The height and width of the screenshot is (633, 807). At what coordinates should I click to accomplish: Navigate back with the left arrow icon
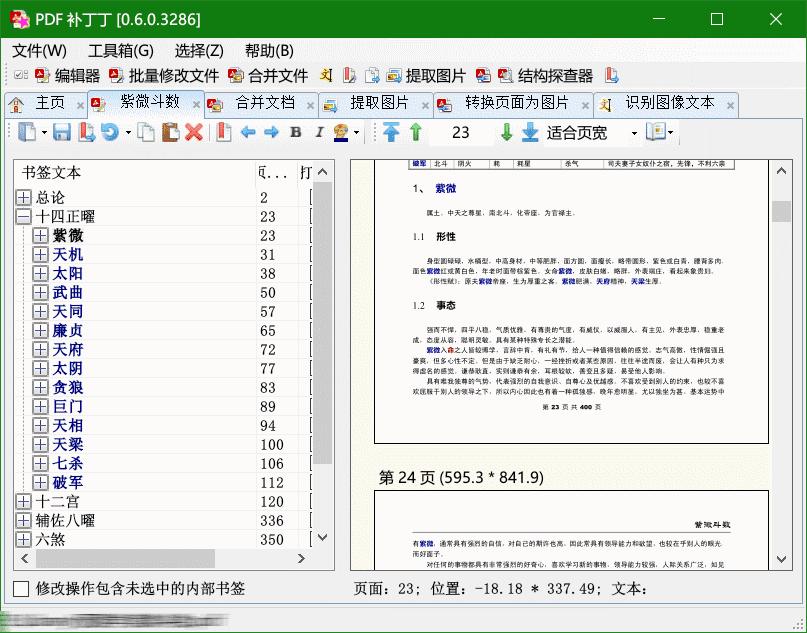tap(247, 133)
